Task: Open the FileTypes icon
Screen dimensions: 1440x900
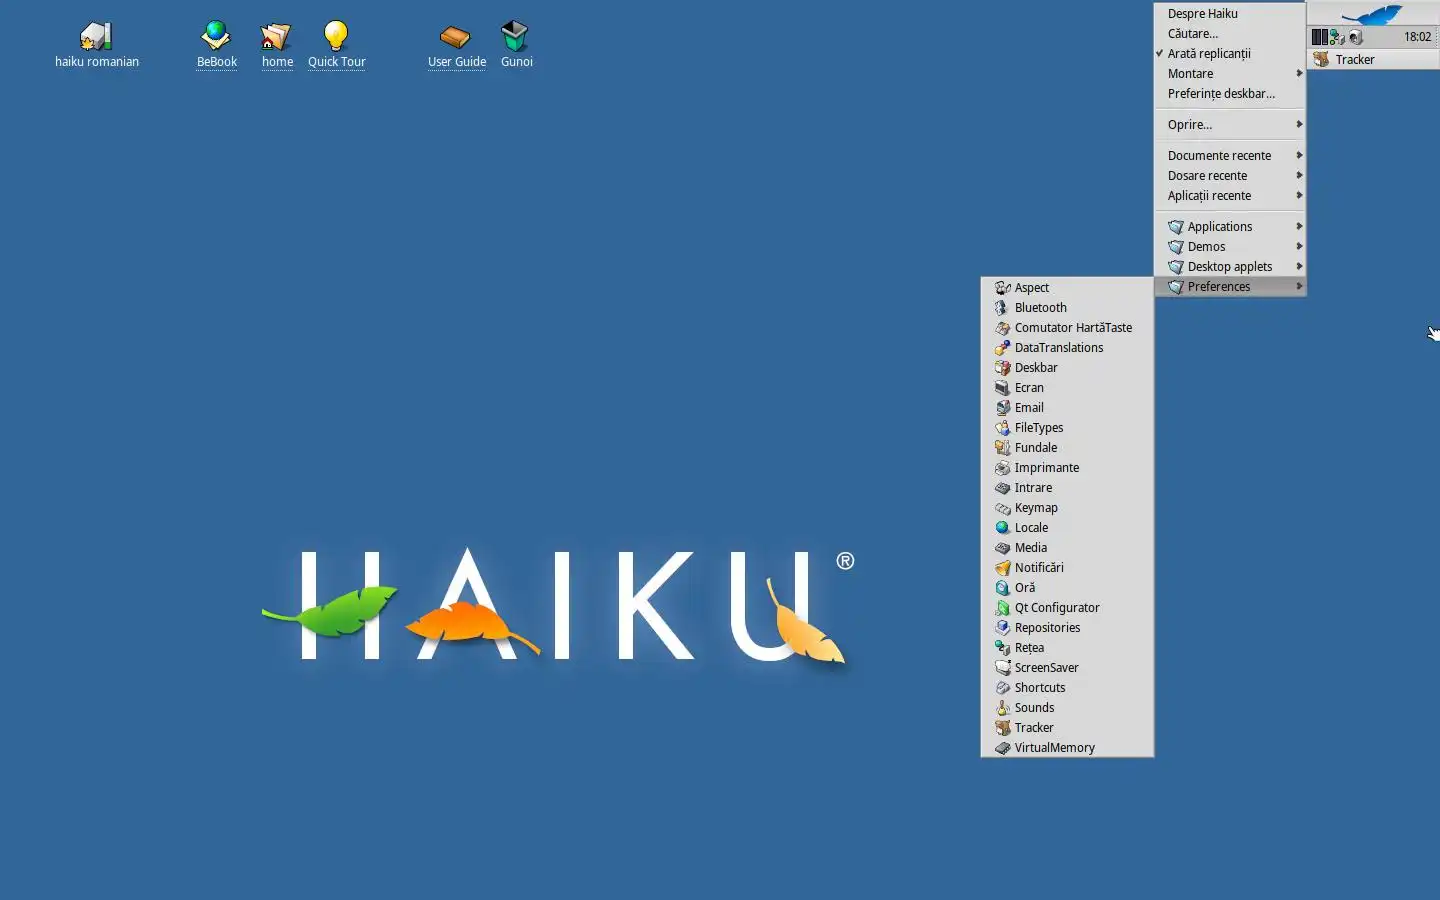Action: (1002, 428)
